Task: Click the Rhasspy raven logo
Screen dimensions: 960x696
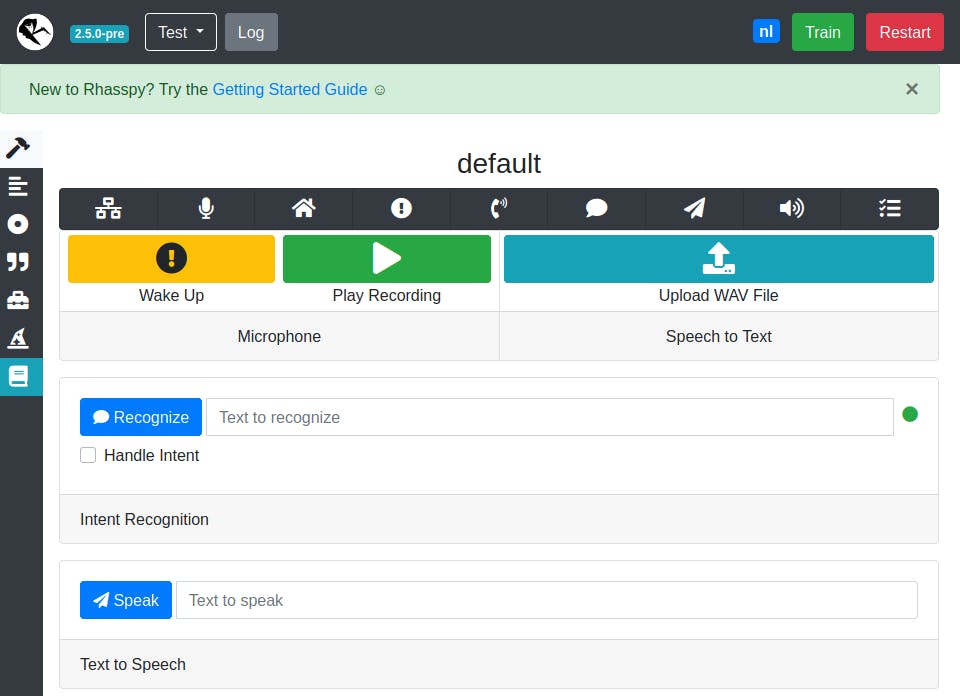Action: pyautogui.click(x=35, y=32)
